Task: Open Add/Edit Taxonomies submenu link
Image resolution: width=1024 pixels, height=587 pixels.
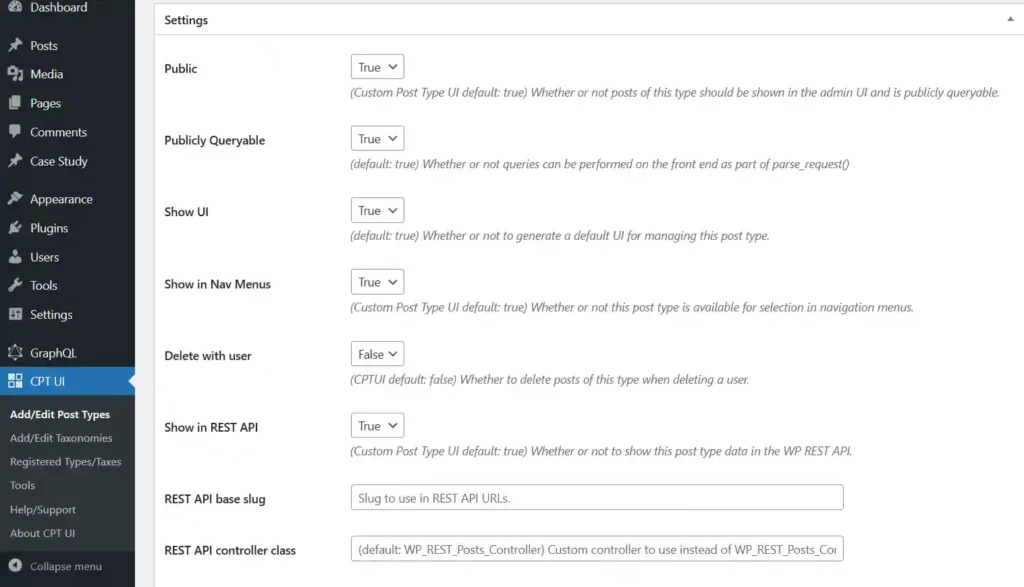Action: point(61,437)
